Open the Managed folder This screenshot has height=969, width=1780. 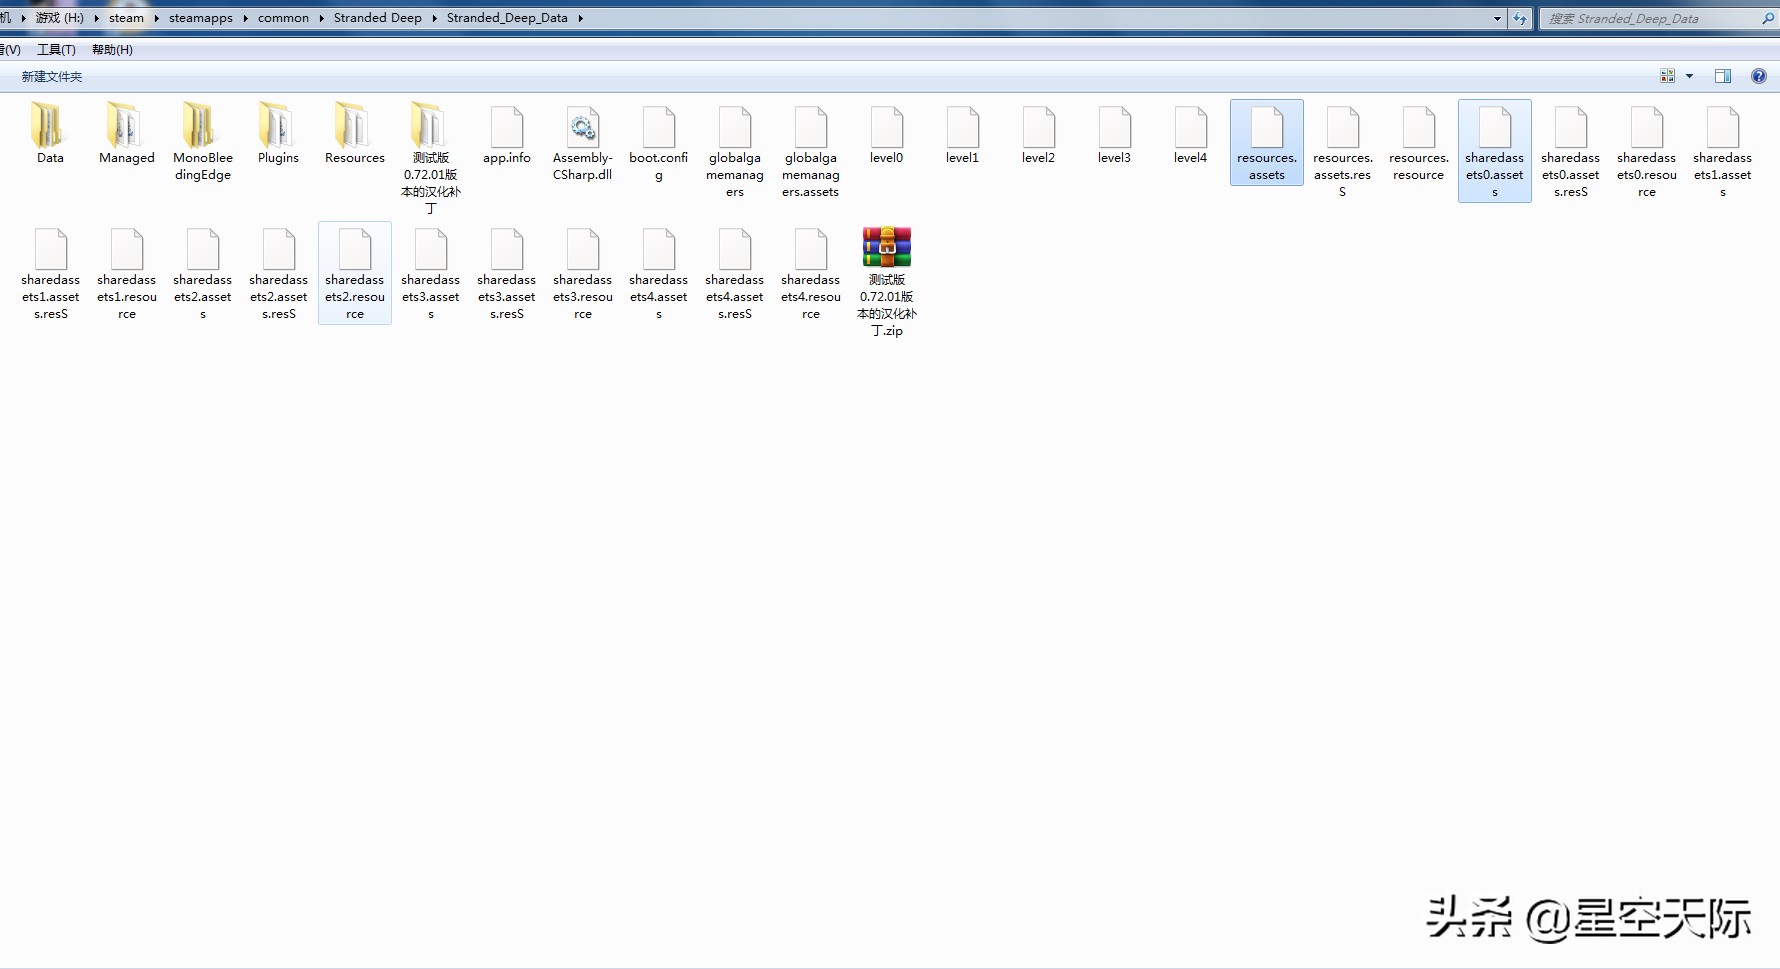pyautogui.click(x=127, y=133)
